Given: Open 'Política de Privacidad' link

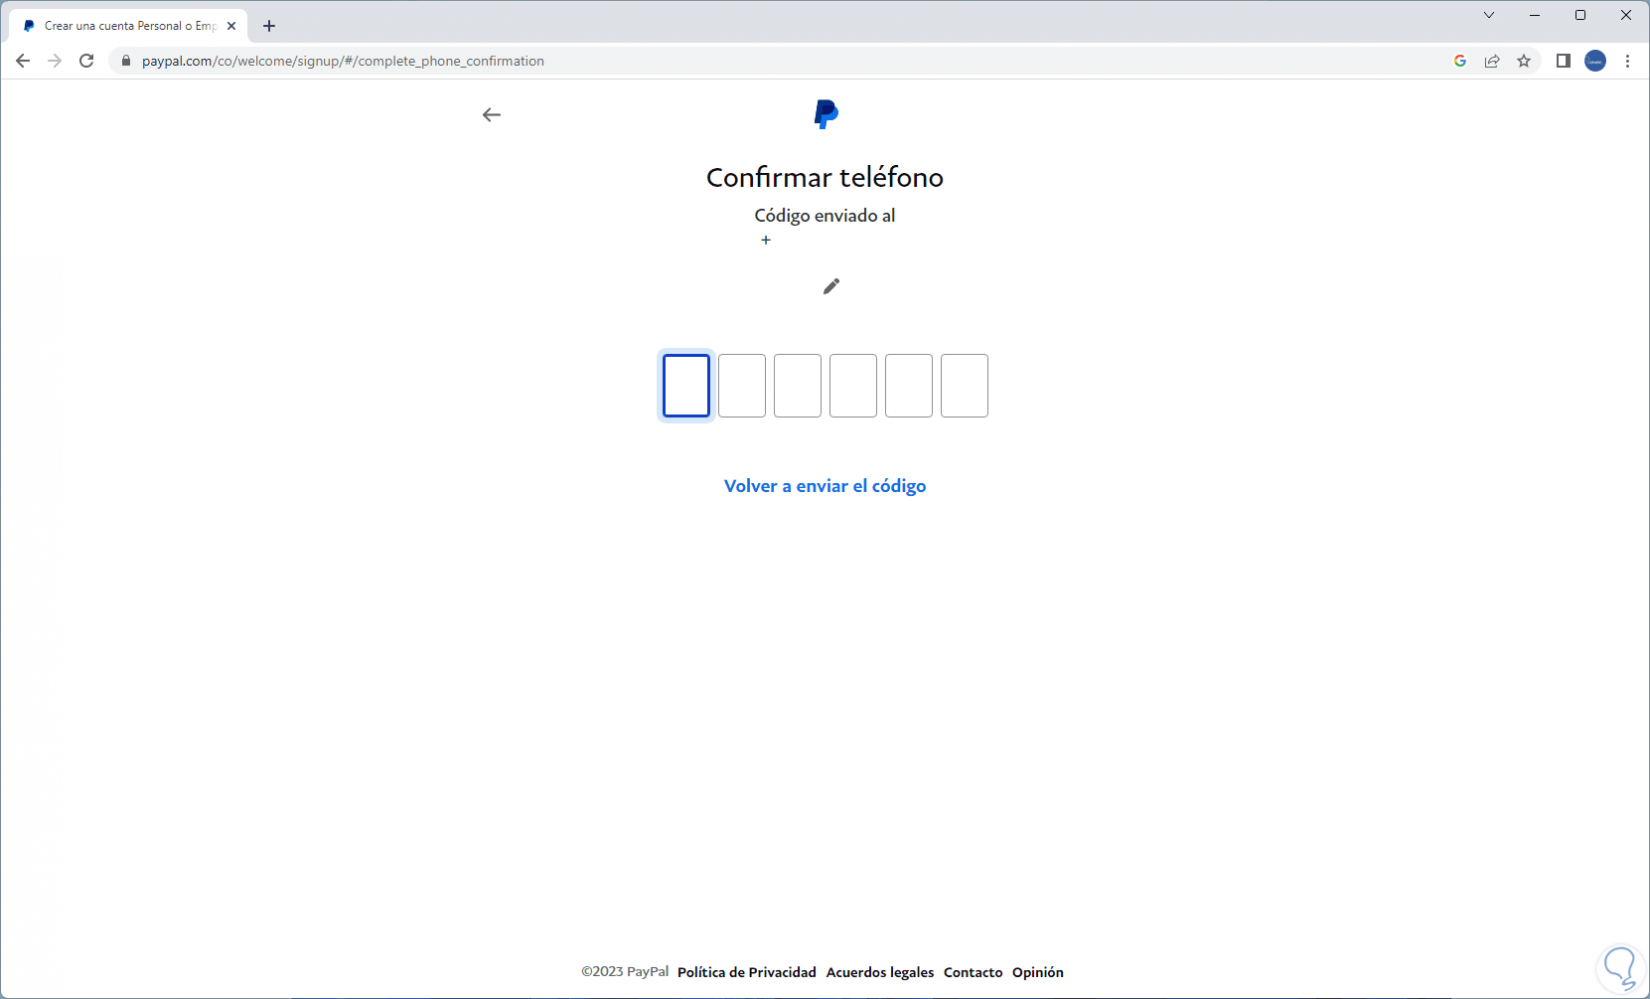Looking at the screenshot, I should (747, 972).
